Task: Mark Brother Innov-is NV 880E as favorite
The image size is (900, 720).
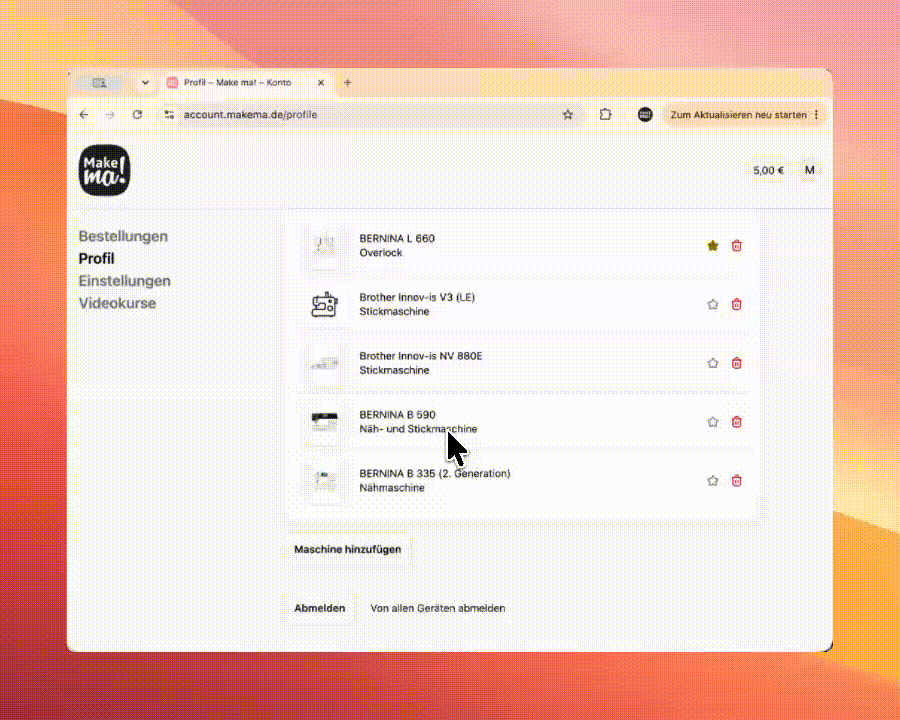Action: pos(712,363)
